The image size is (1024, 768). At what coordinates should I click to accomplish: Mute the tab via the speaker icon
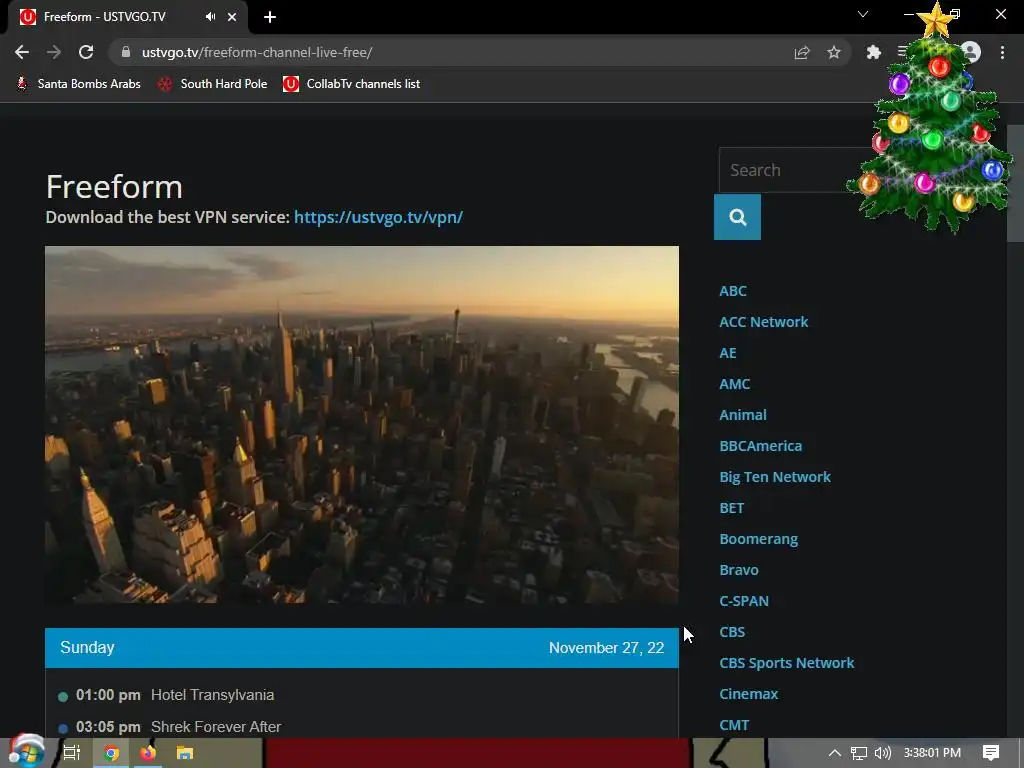(x=210, y=17)
